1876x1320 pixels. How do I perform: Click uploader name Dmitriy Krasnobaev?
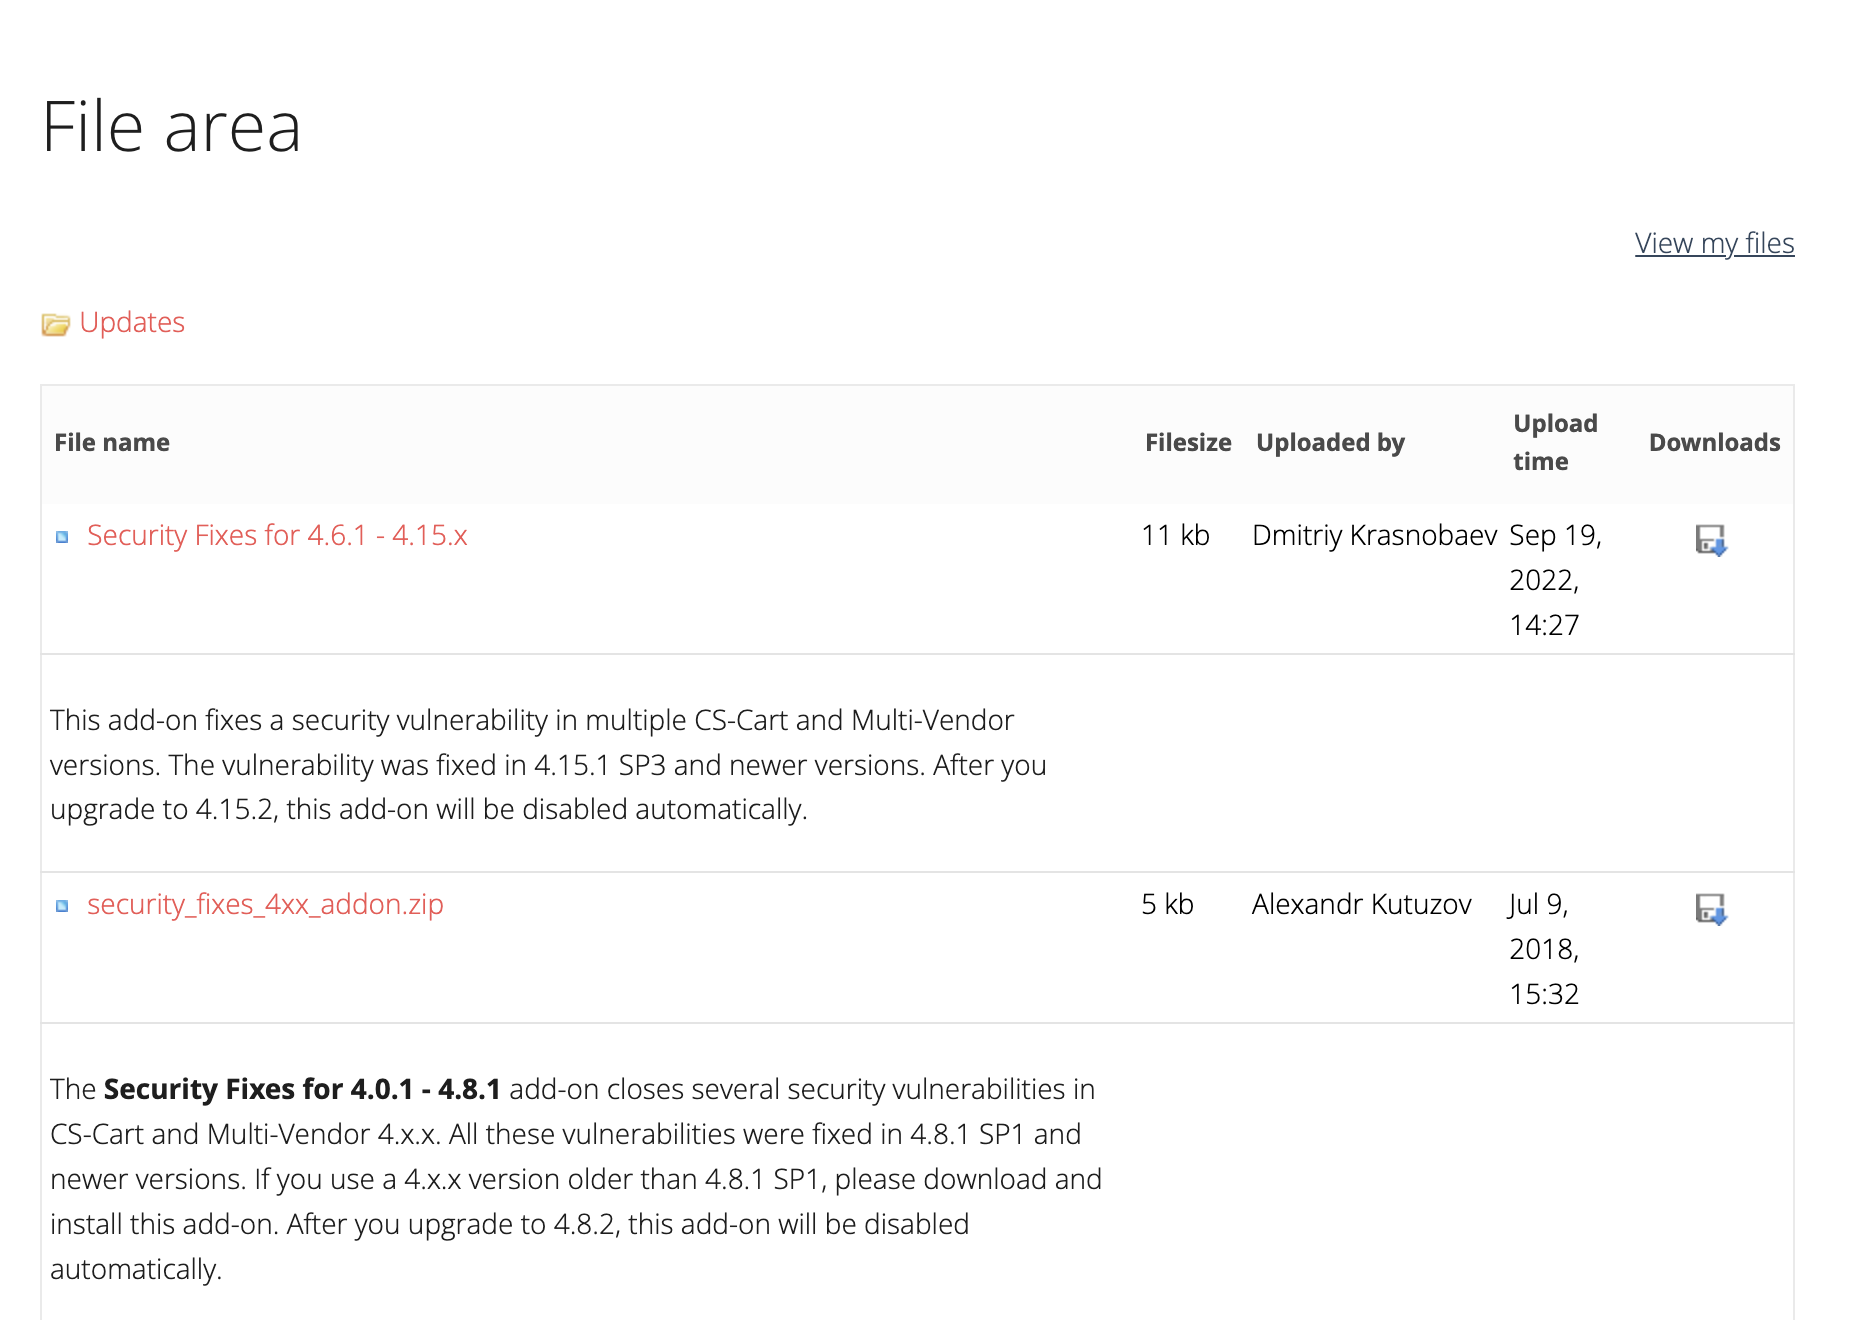(1374, 535)
